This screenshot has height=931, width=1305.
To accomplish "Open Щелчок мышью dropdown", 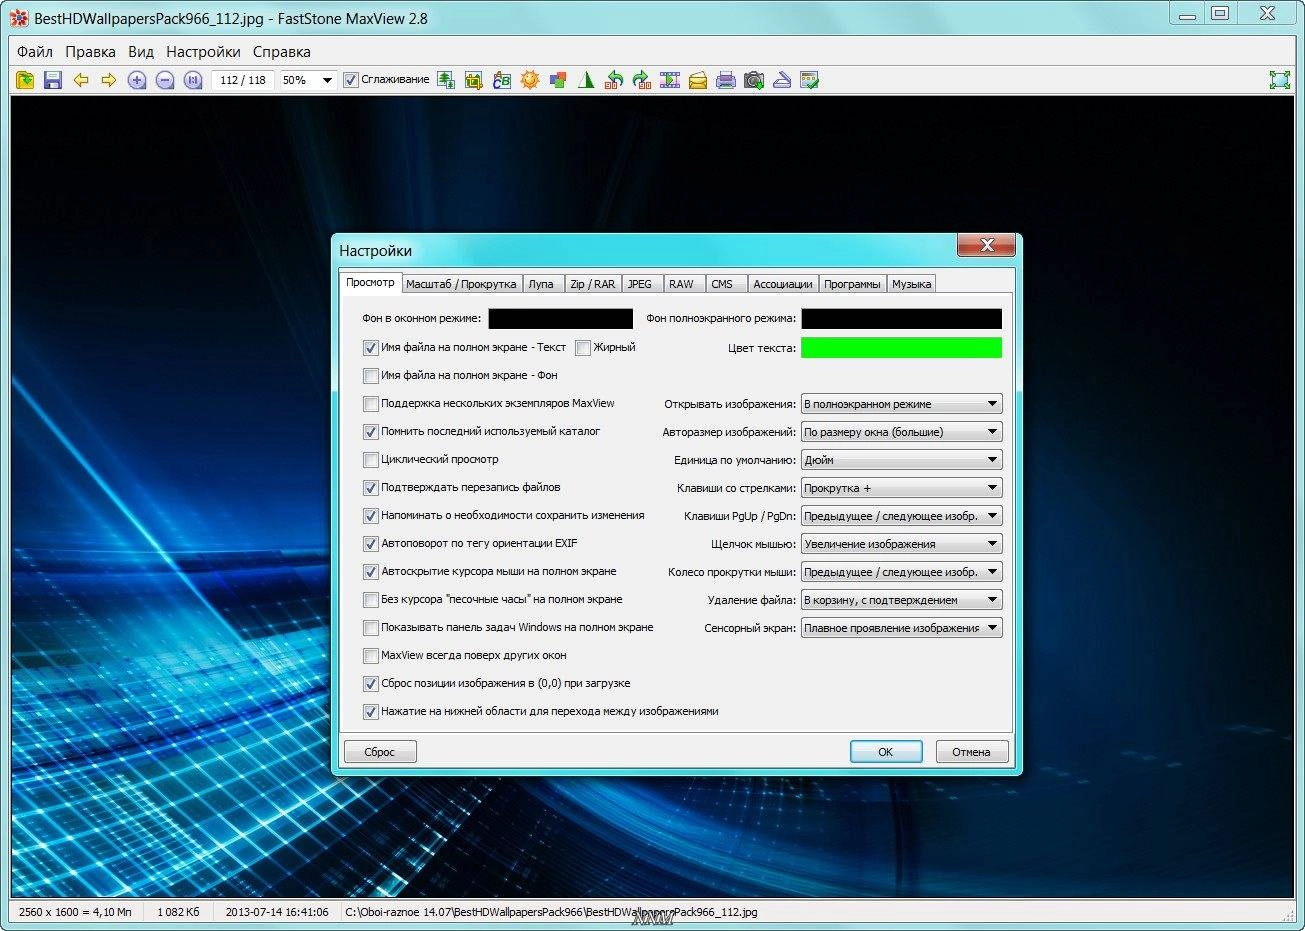I will [901, 544].
